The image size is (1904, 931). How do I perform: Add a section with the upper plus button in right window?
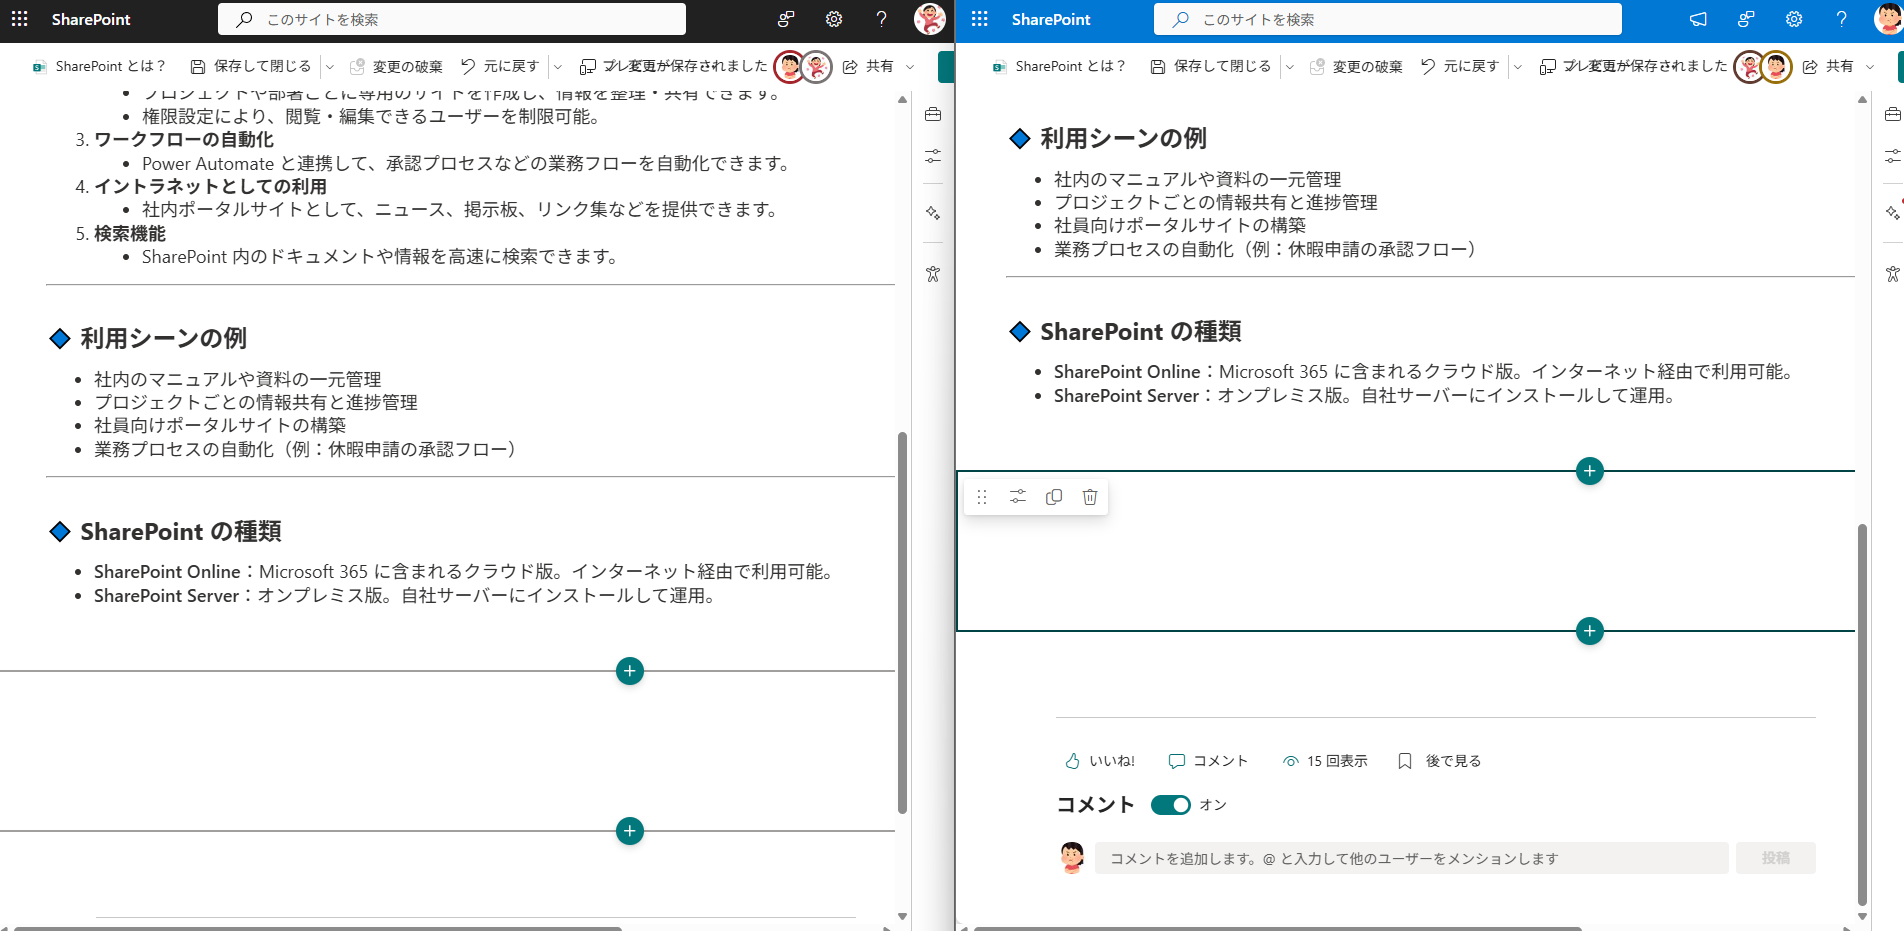click(x=1590, y=471)
